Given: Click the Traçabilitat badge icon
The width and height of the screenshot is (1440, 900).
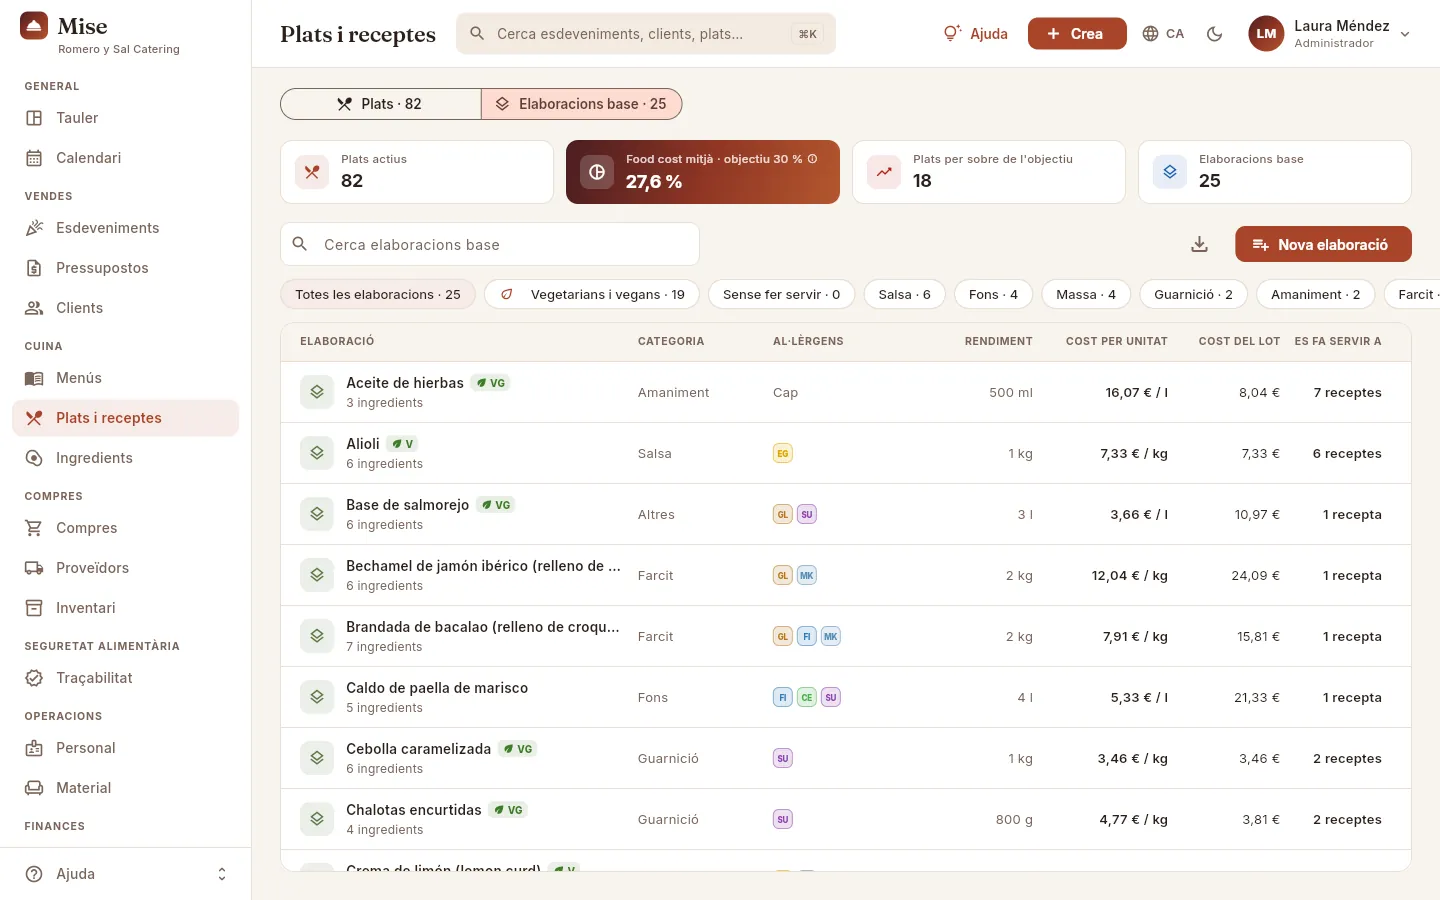Looking at the screenshot, I should 34,678.
